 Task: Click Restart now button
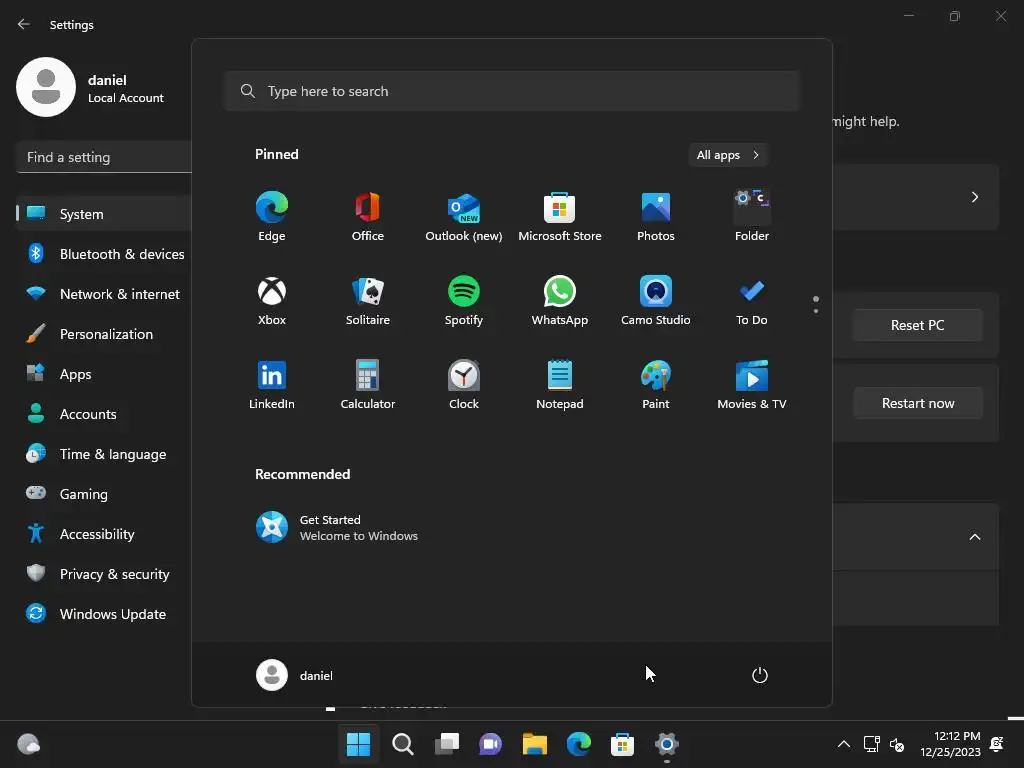coord(918,403)
